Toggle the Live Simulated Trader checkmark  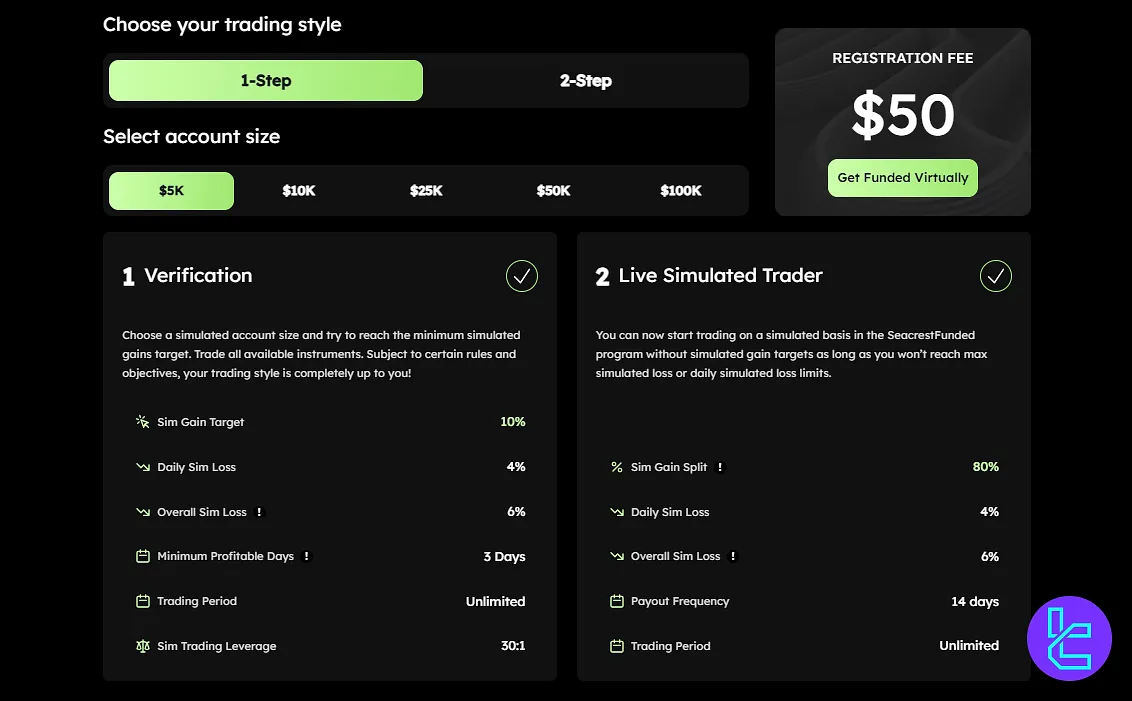click(x=995, y=276)
